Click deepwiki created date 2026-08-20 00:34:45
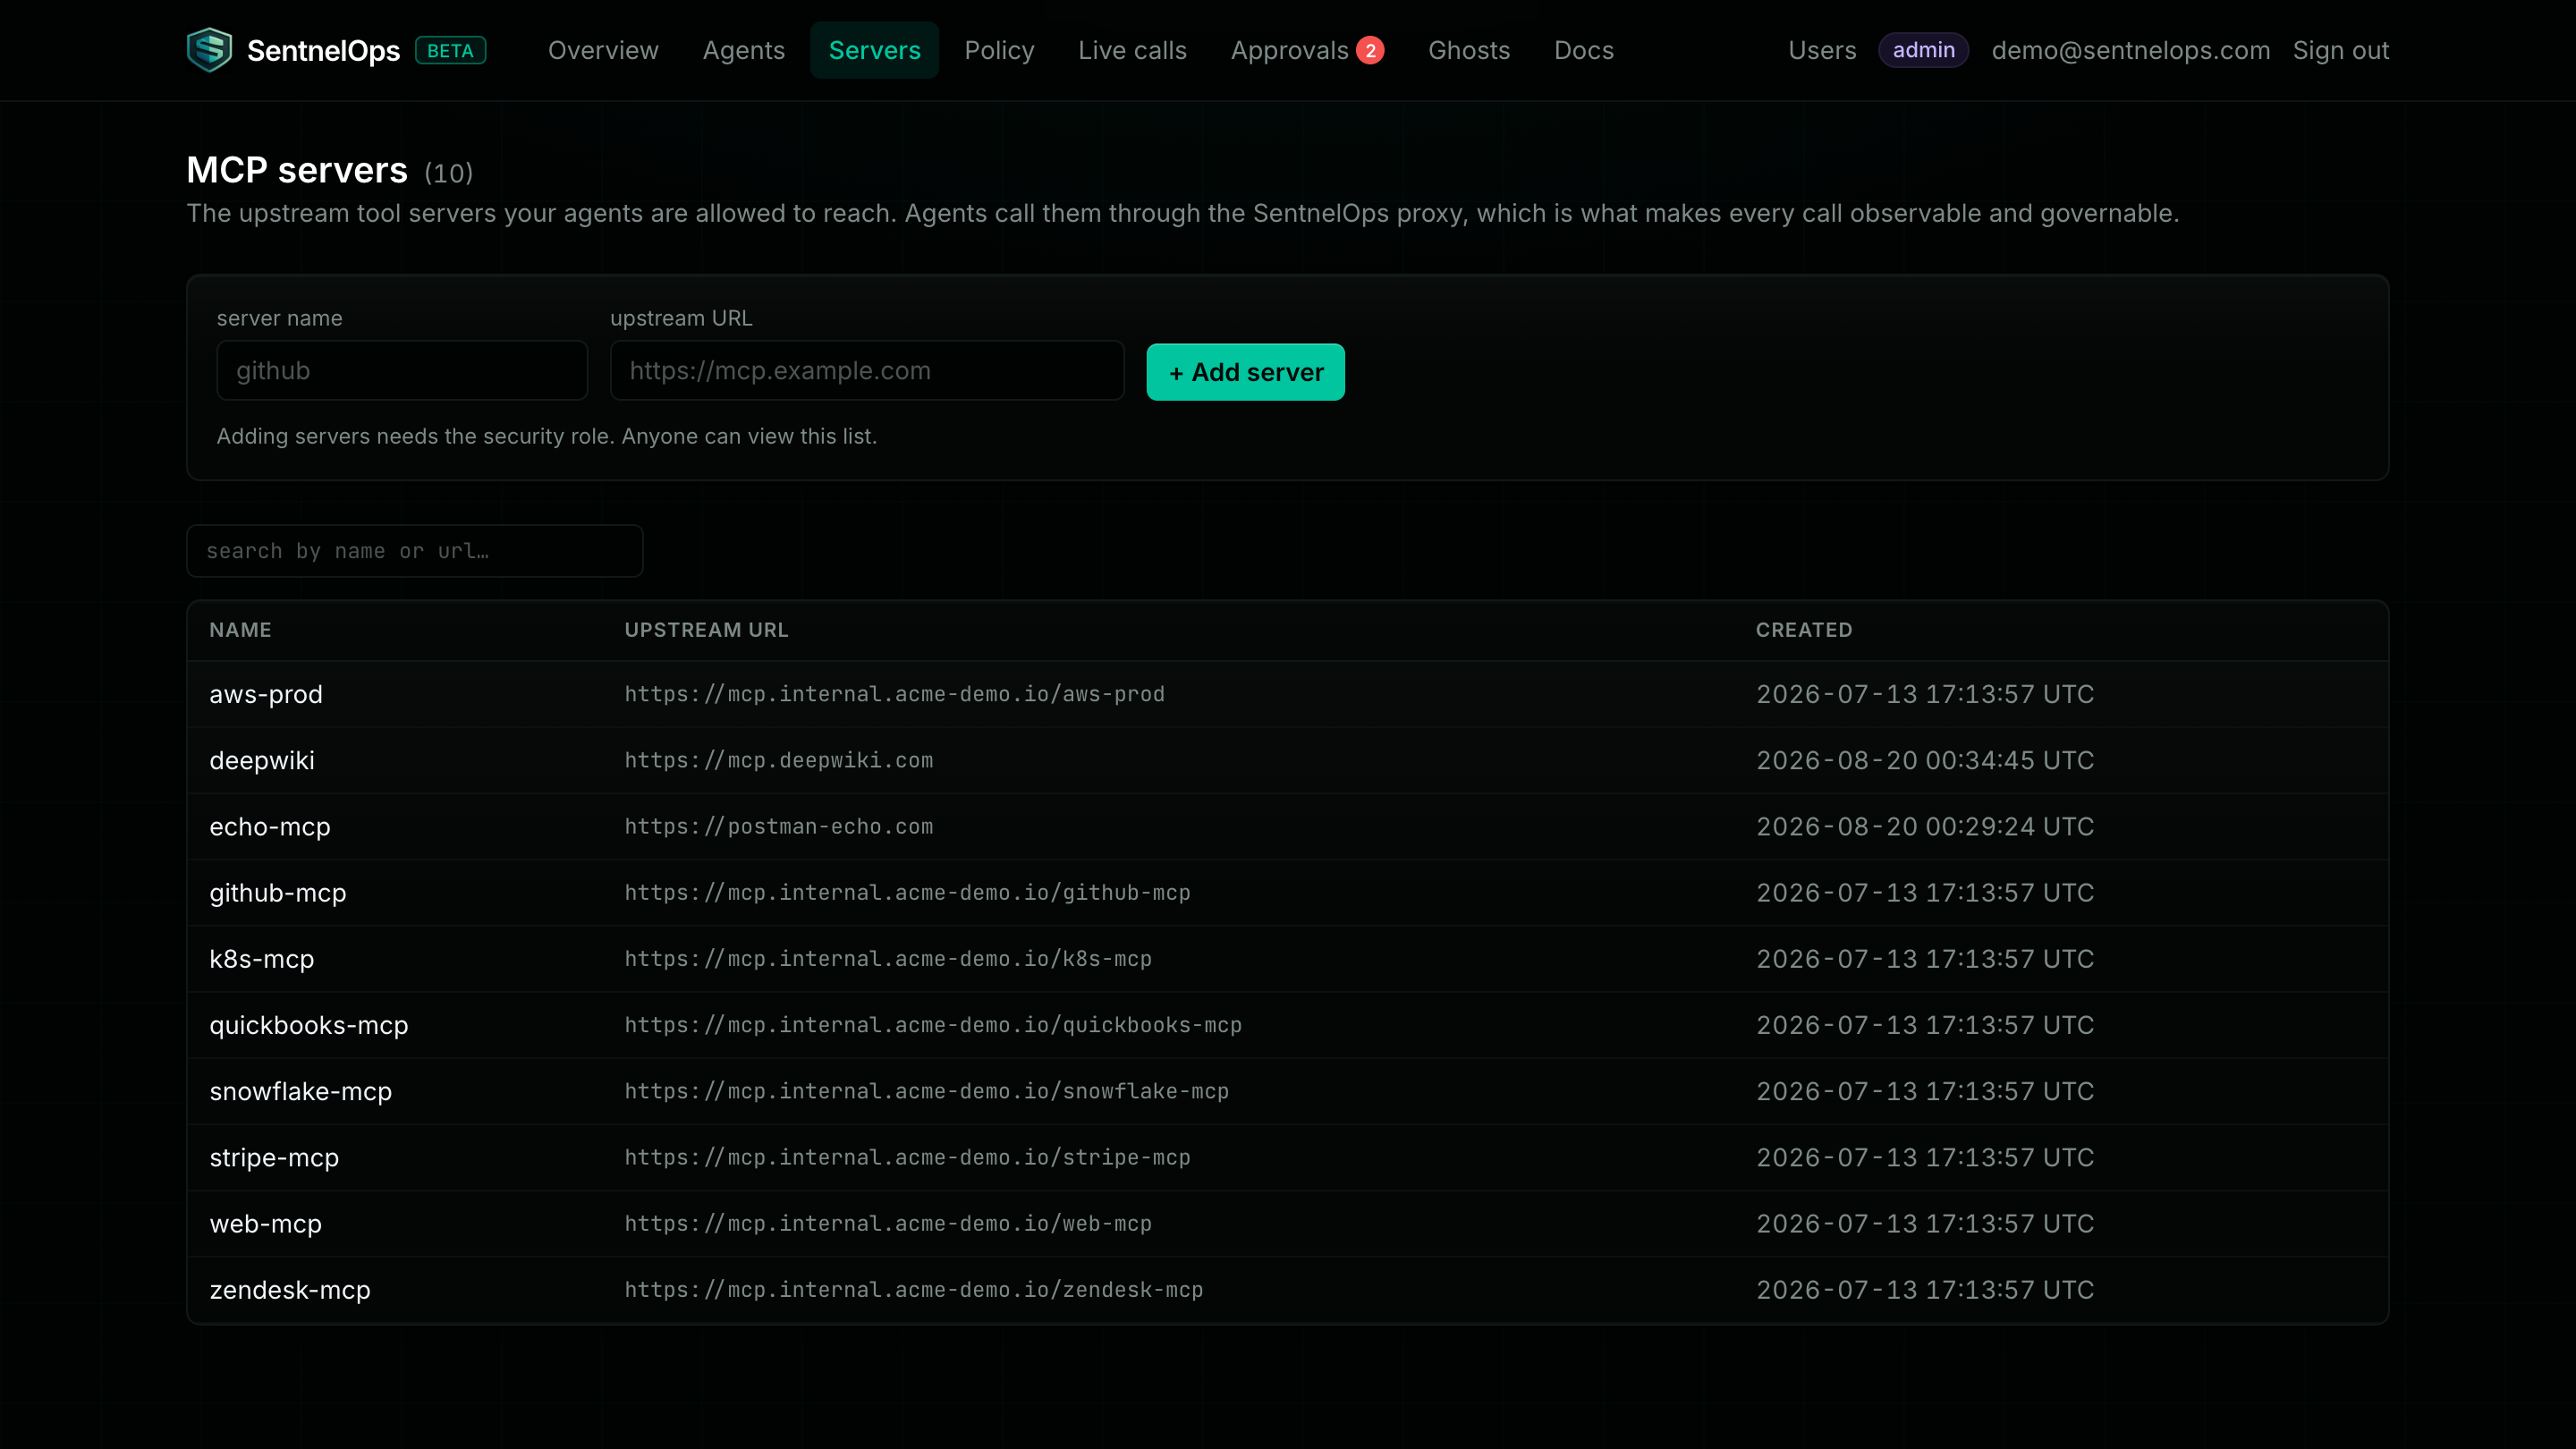 pyautogui.click(x=1924, y=760)
